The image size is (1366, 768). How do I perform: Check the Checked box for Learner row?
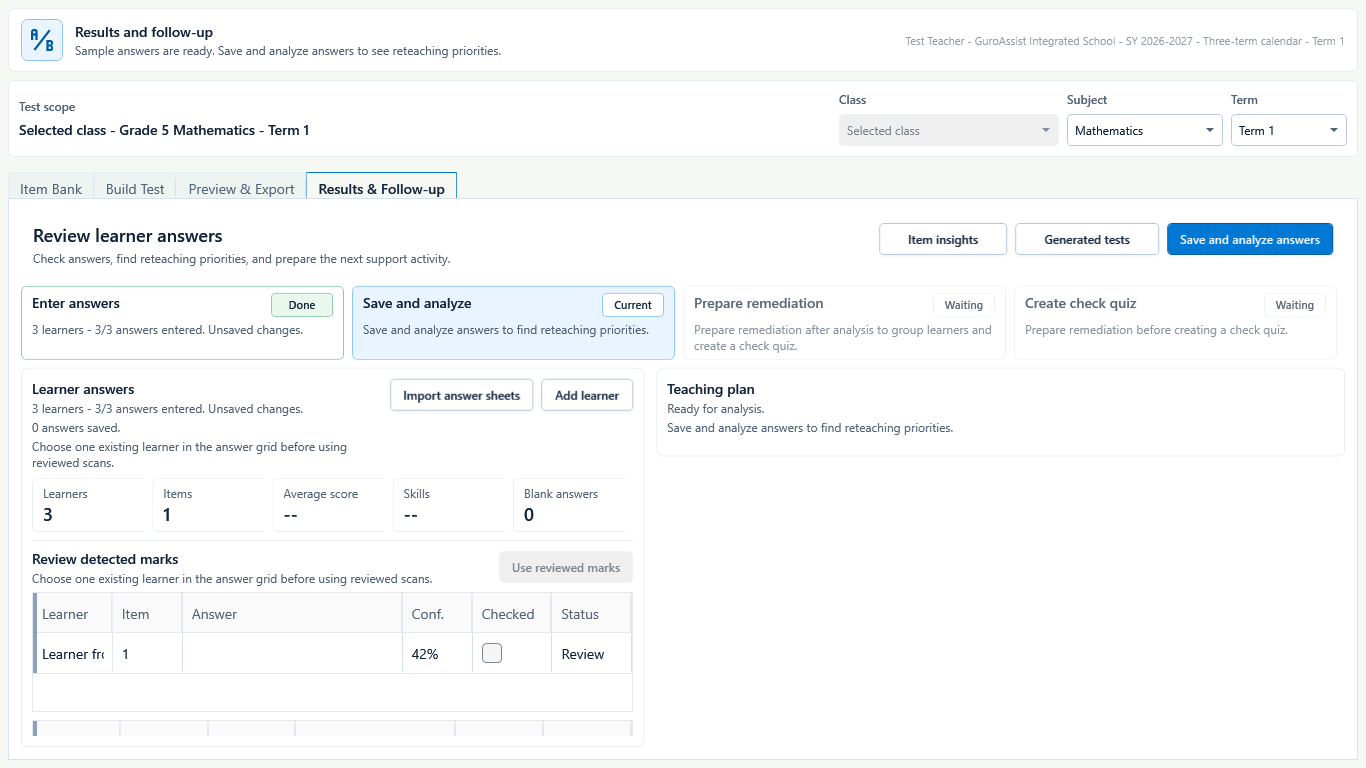[492, 653]
